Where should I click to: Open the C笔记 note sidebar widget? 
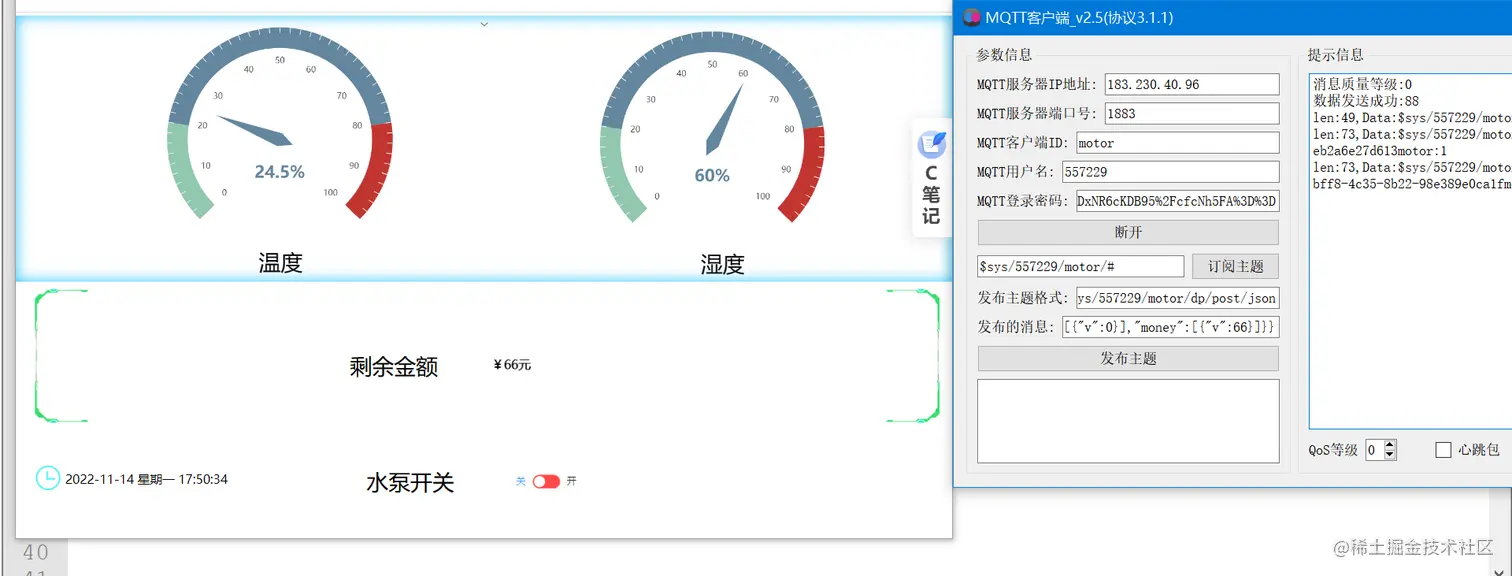point(931,178)
